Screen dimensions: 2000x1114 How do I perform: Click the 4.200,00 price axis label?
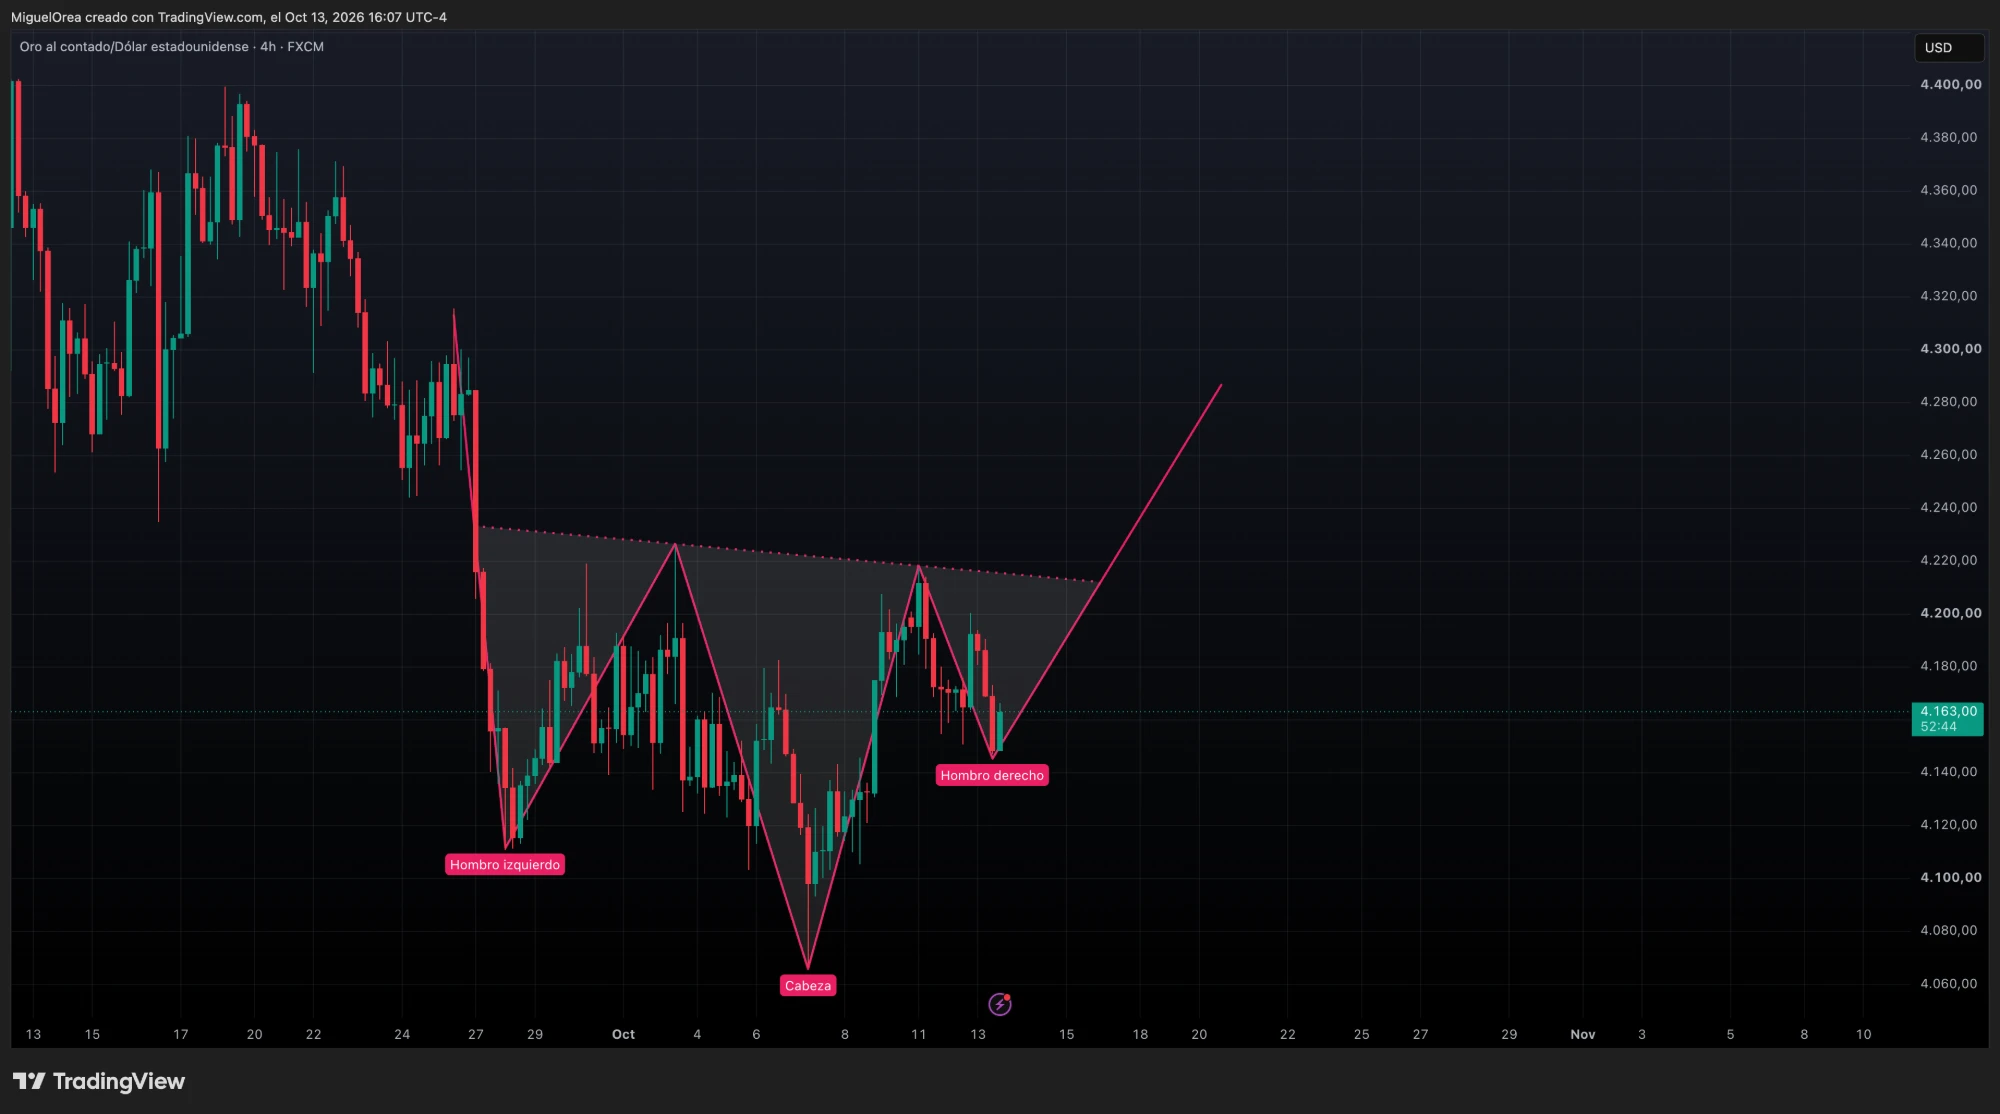[x=1950, y=613]
